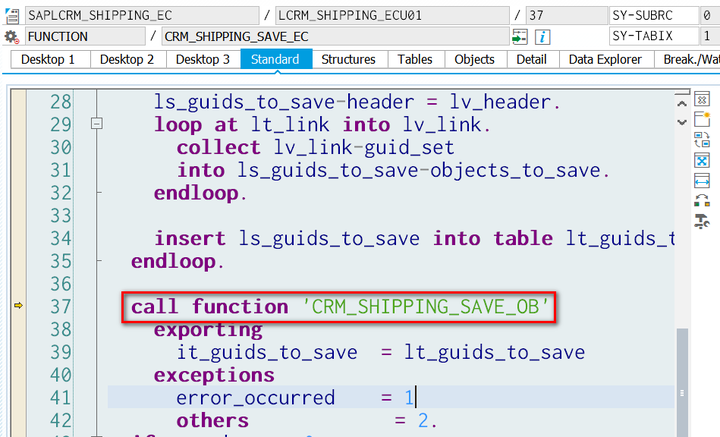Click the maximize horizontally tool icon
Screen dimensions: 720x437
(x=702, y=181)
